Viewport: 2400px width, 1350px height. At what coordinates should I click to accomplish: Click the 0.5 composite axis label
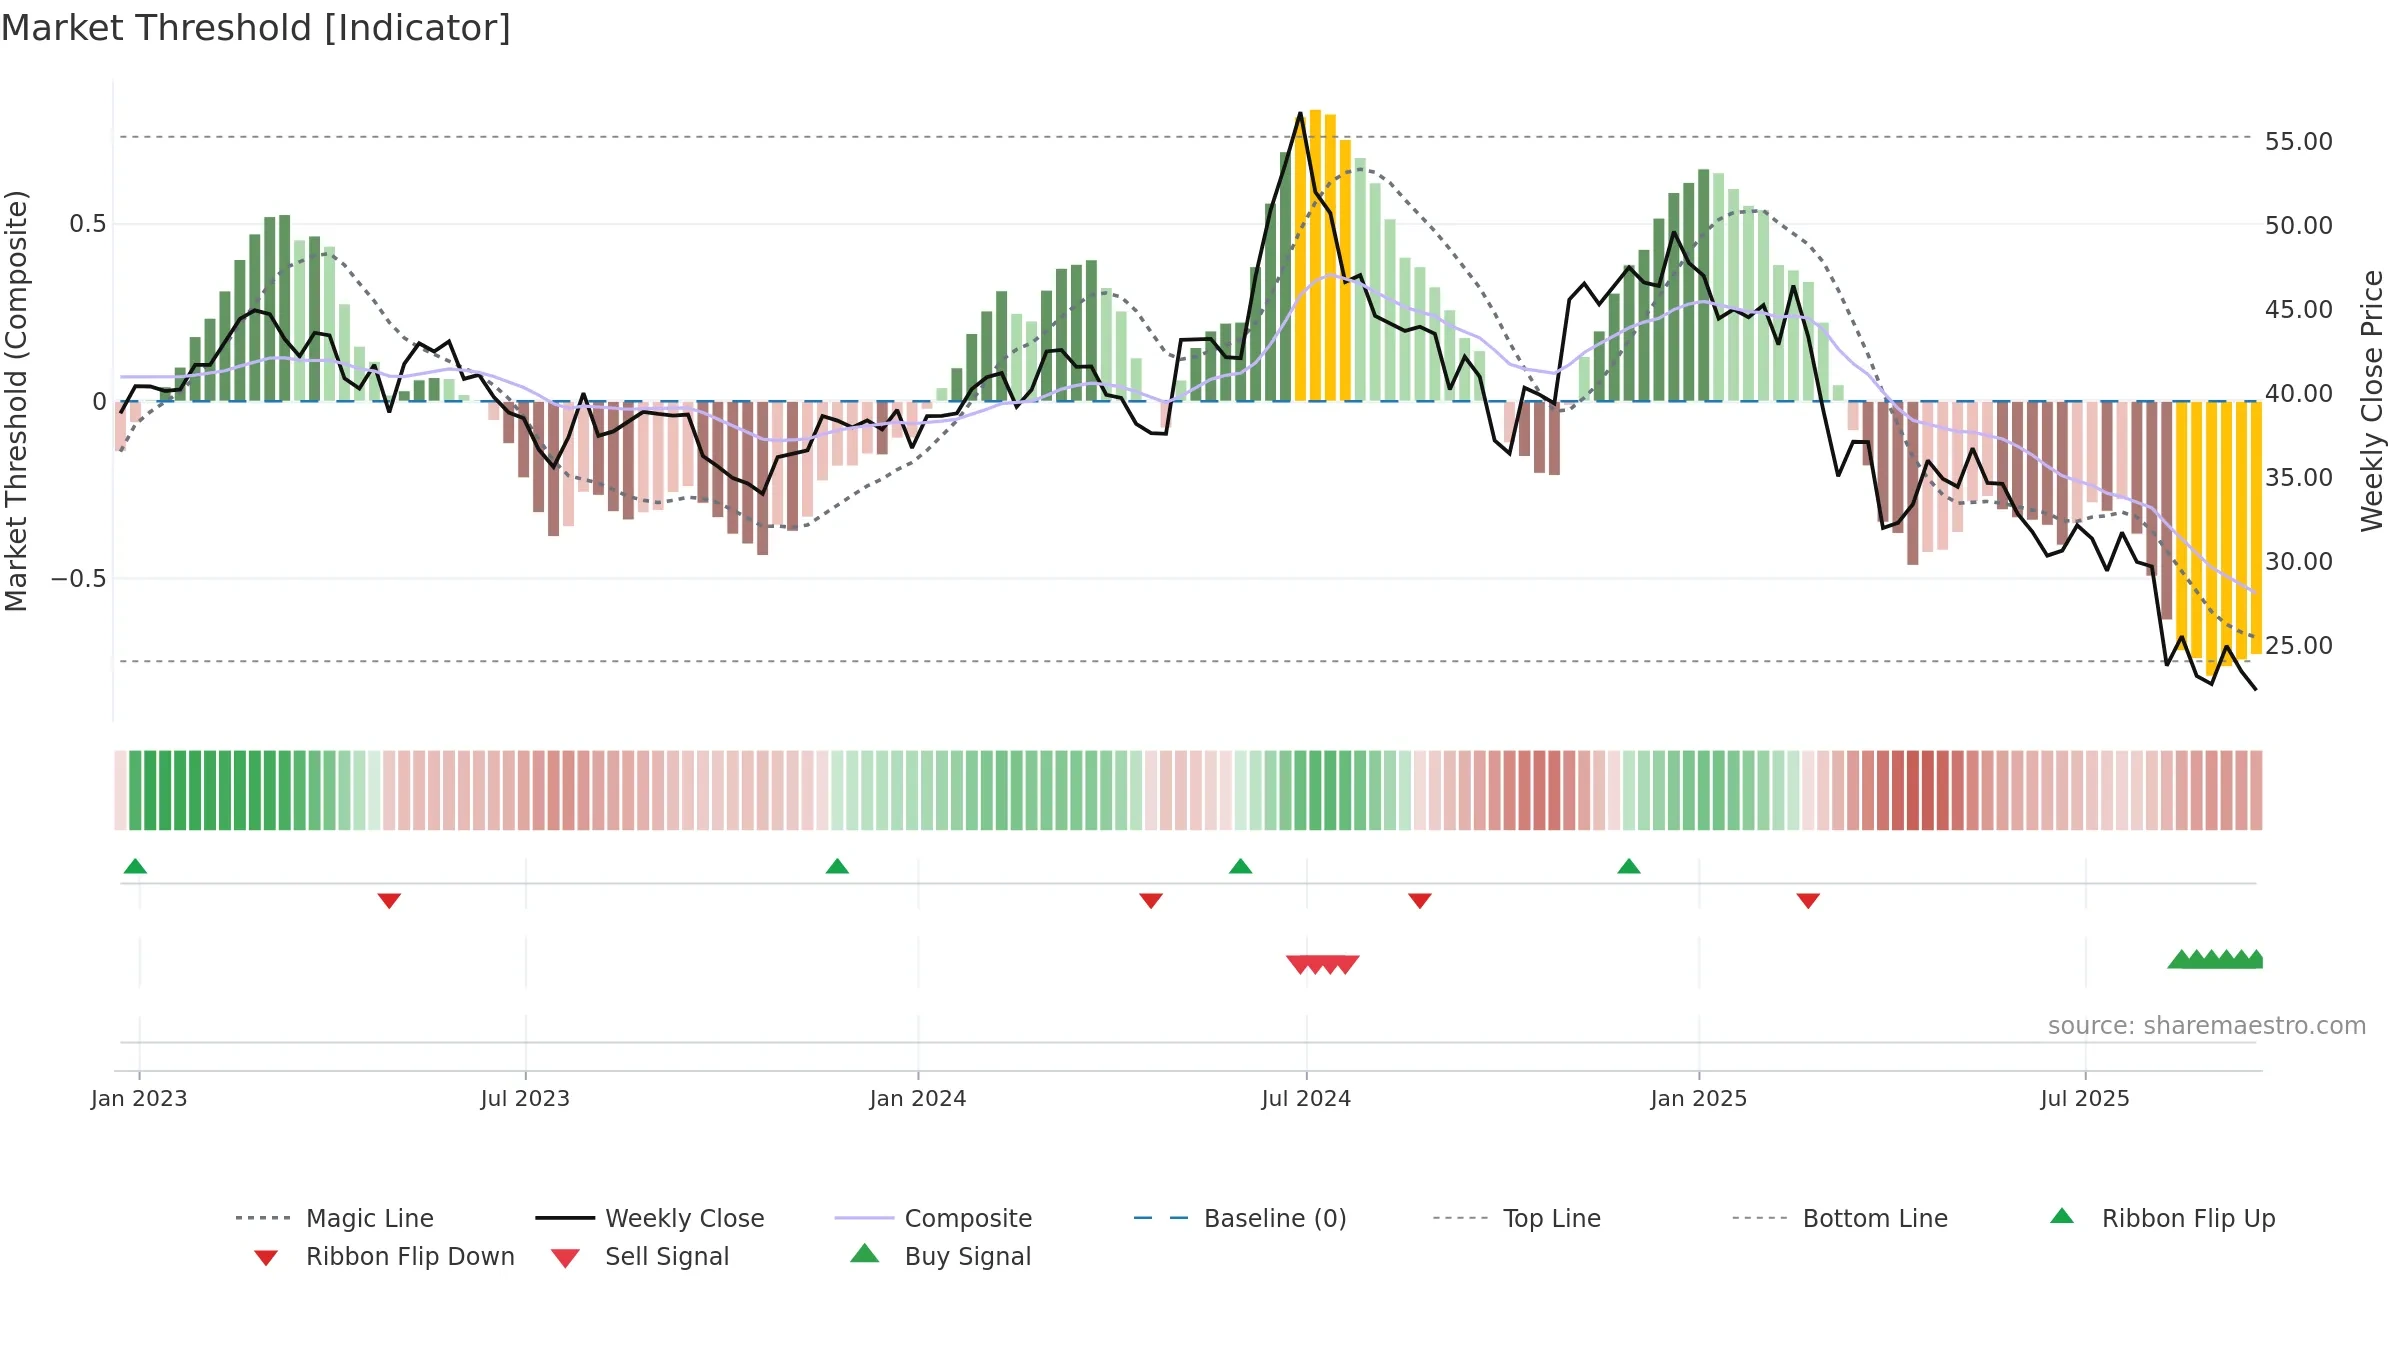point(87,224)
